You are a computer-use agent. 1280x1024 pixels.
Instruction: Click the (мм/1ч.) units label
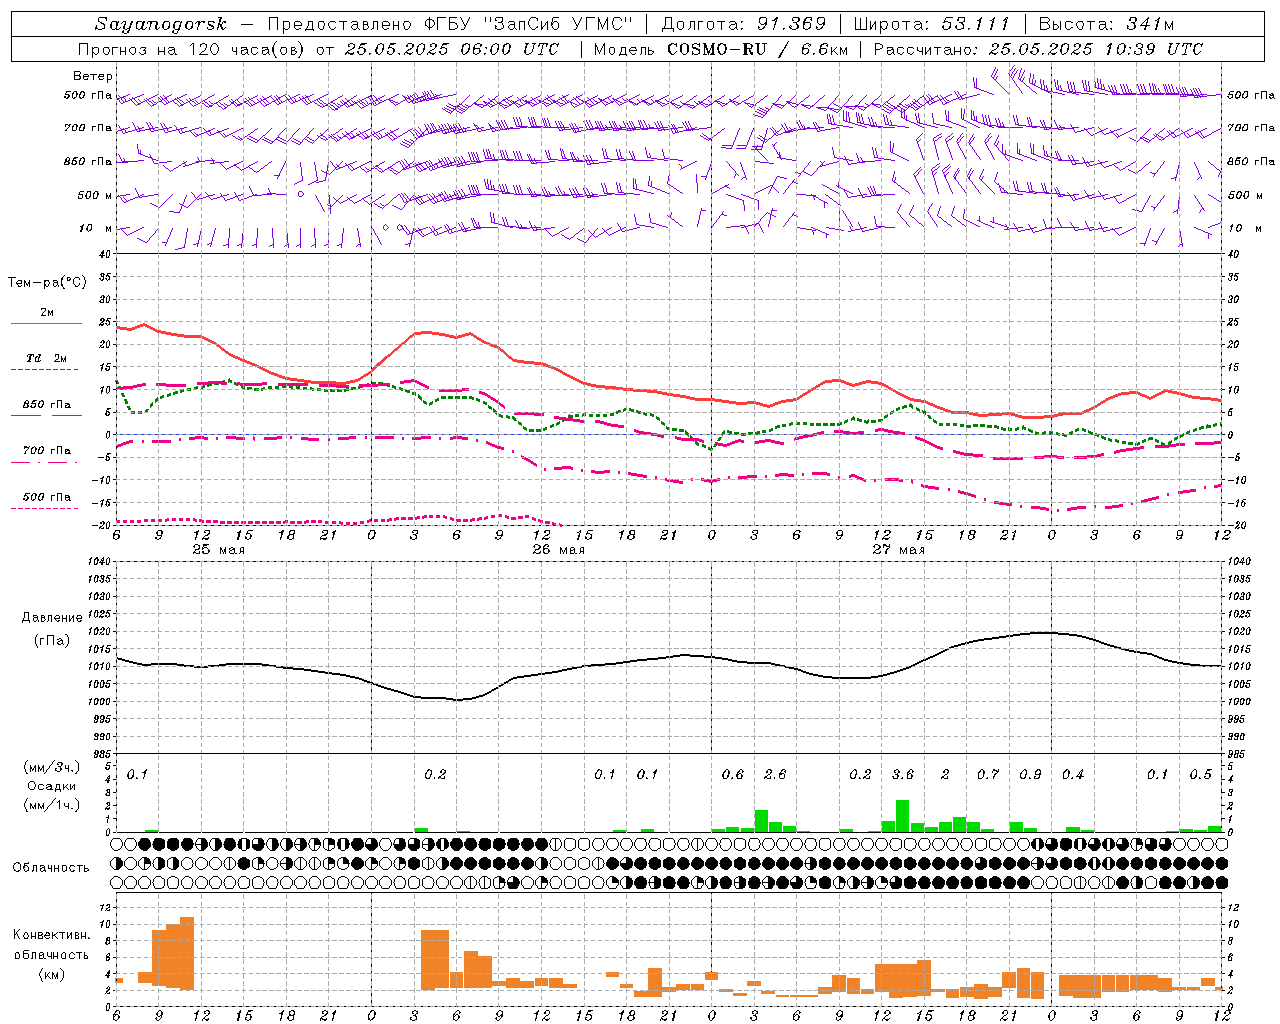51,804
